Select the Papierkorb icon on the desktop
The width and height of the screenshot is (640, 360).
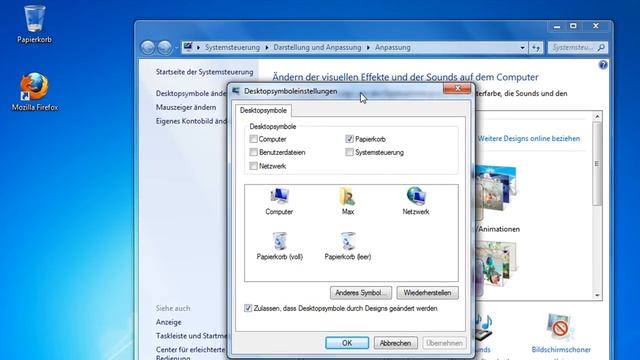pos(34,24)
